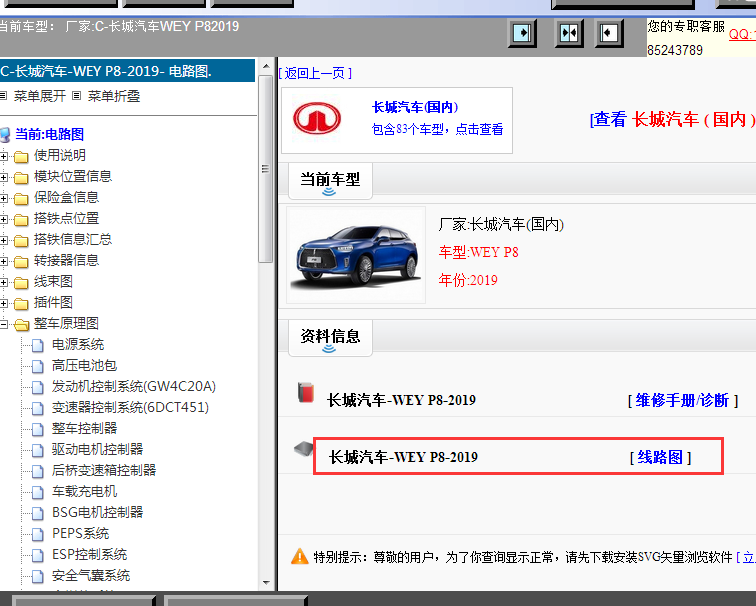756x606 pixels.
Task: Click the 当前:电路图 tree root
Action: pos(49,135)
